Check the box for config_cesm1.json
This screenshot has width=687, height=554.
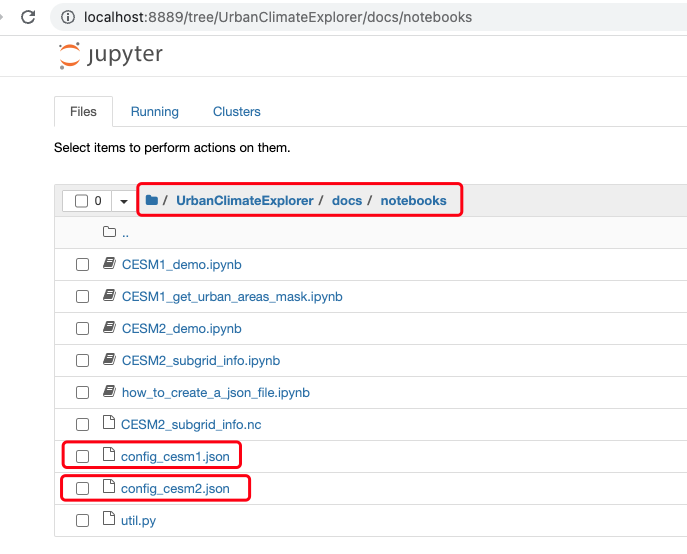pyautogui.click(x=82, y=457)
